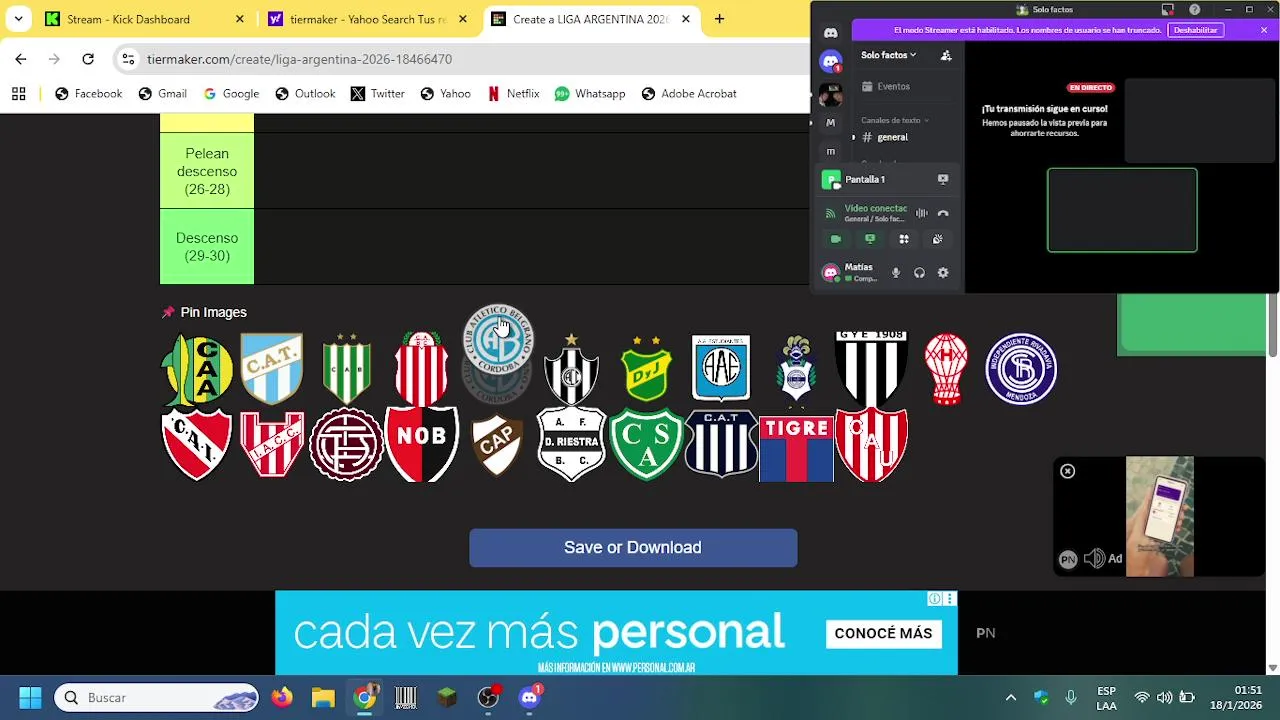Select the Lanús maroon round badge

pos(347,444)
